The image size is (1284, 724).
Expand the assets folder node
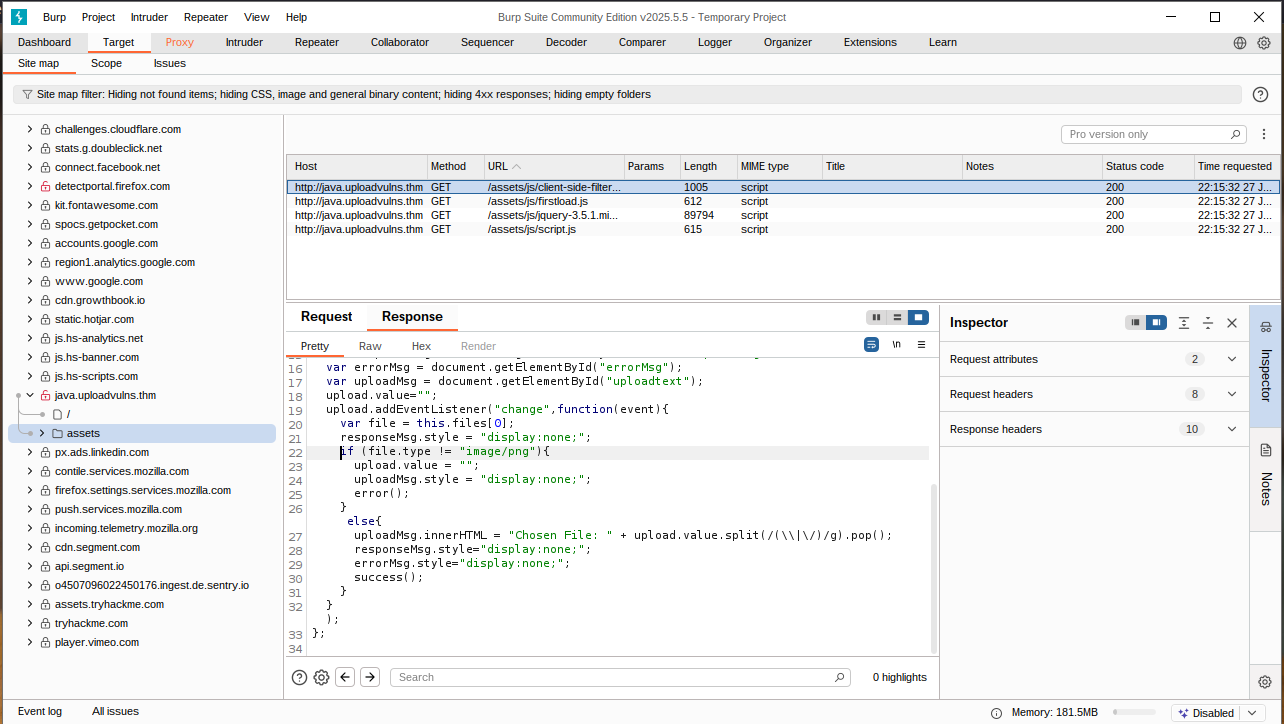coord(42,433)
